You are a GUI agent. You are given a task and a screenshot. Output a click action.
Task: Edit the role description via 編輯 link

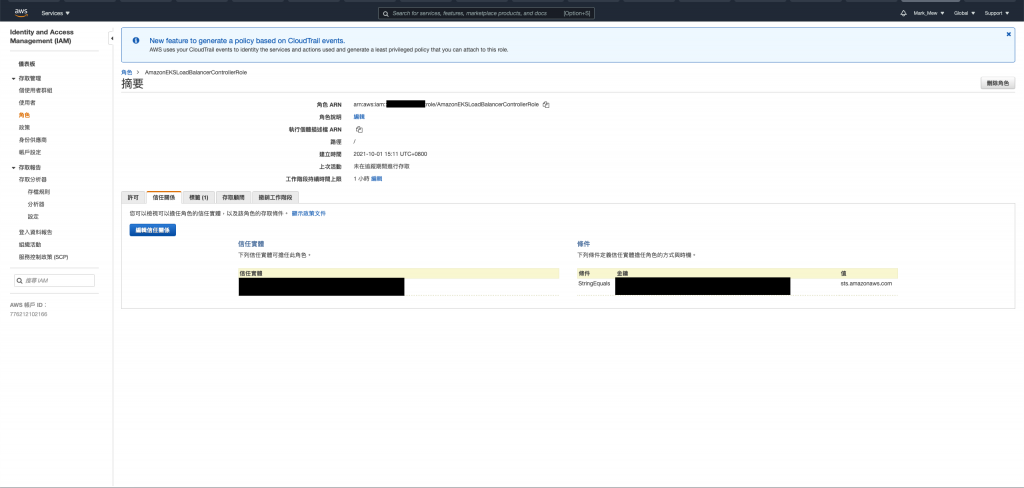pyautogui.click(x=359, y=116)
